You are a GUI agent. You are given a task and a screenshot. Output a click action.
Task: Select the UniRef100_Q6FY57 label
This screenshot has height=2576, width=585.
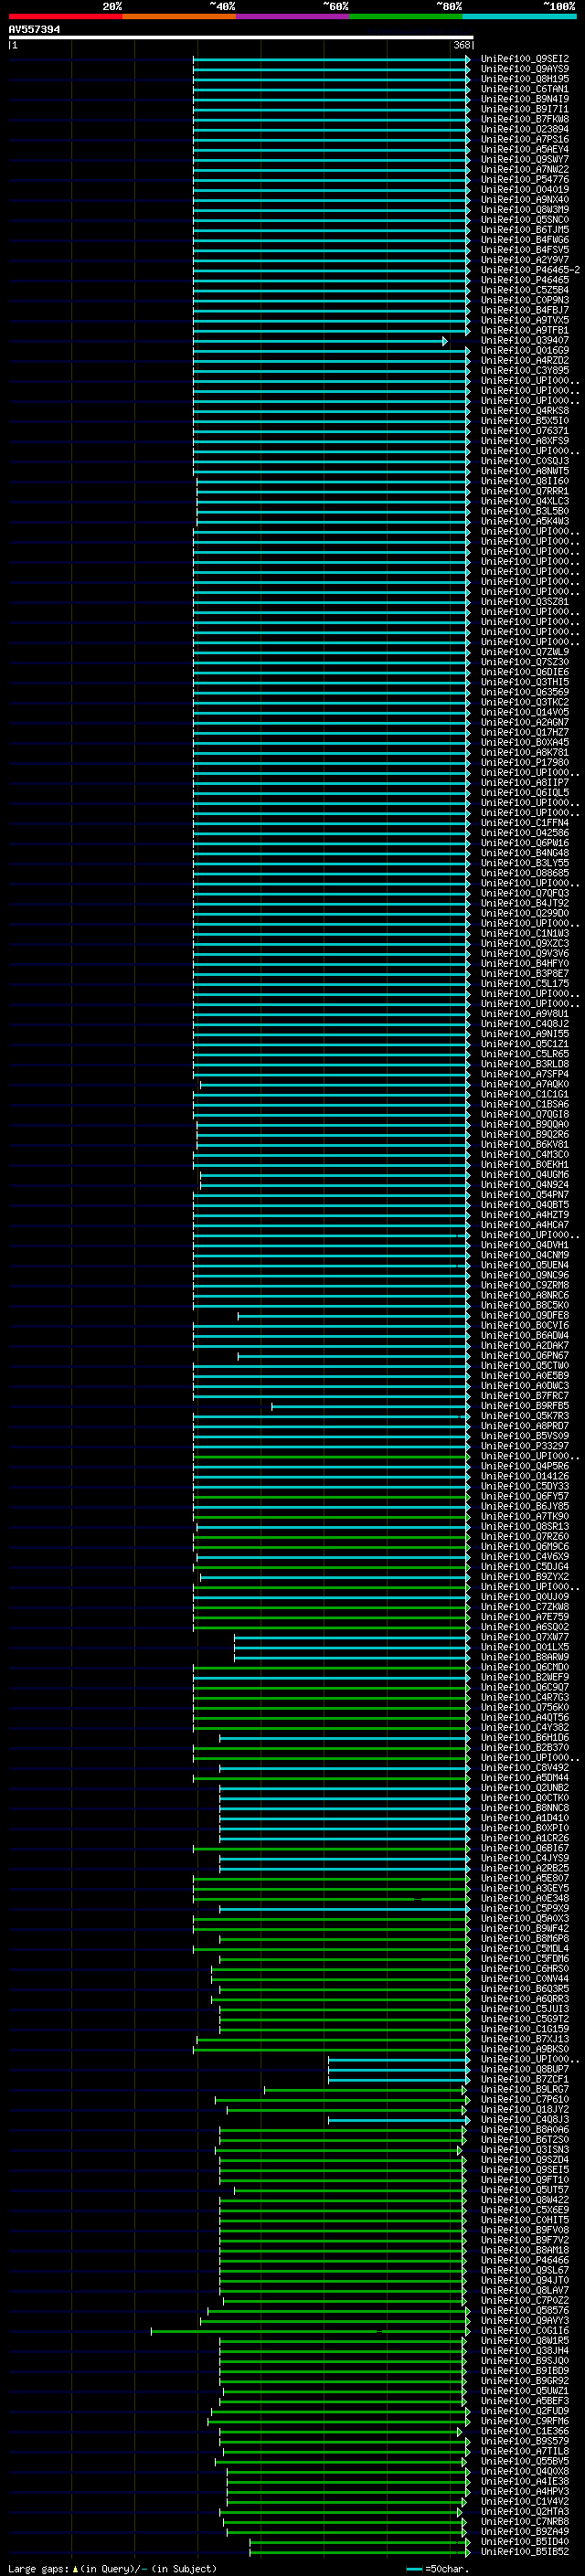[x=525, y=1497]
